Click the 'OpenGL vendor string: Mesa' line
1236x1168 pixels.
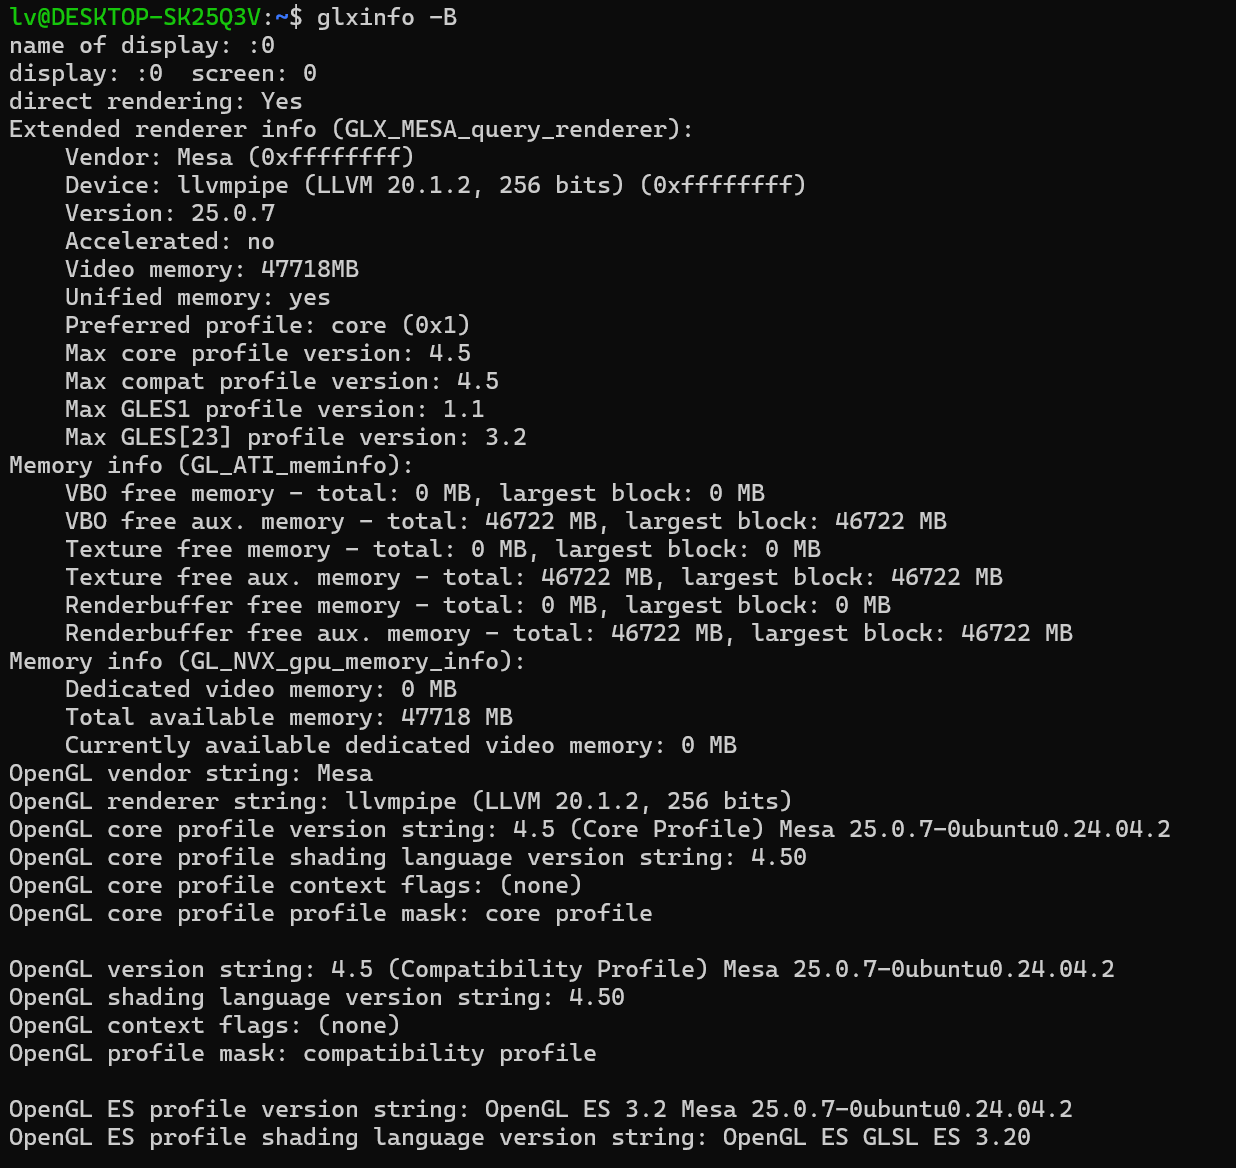click(190, 773)
